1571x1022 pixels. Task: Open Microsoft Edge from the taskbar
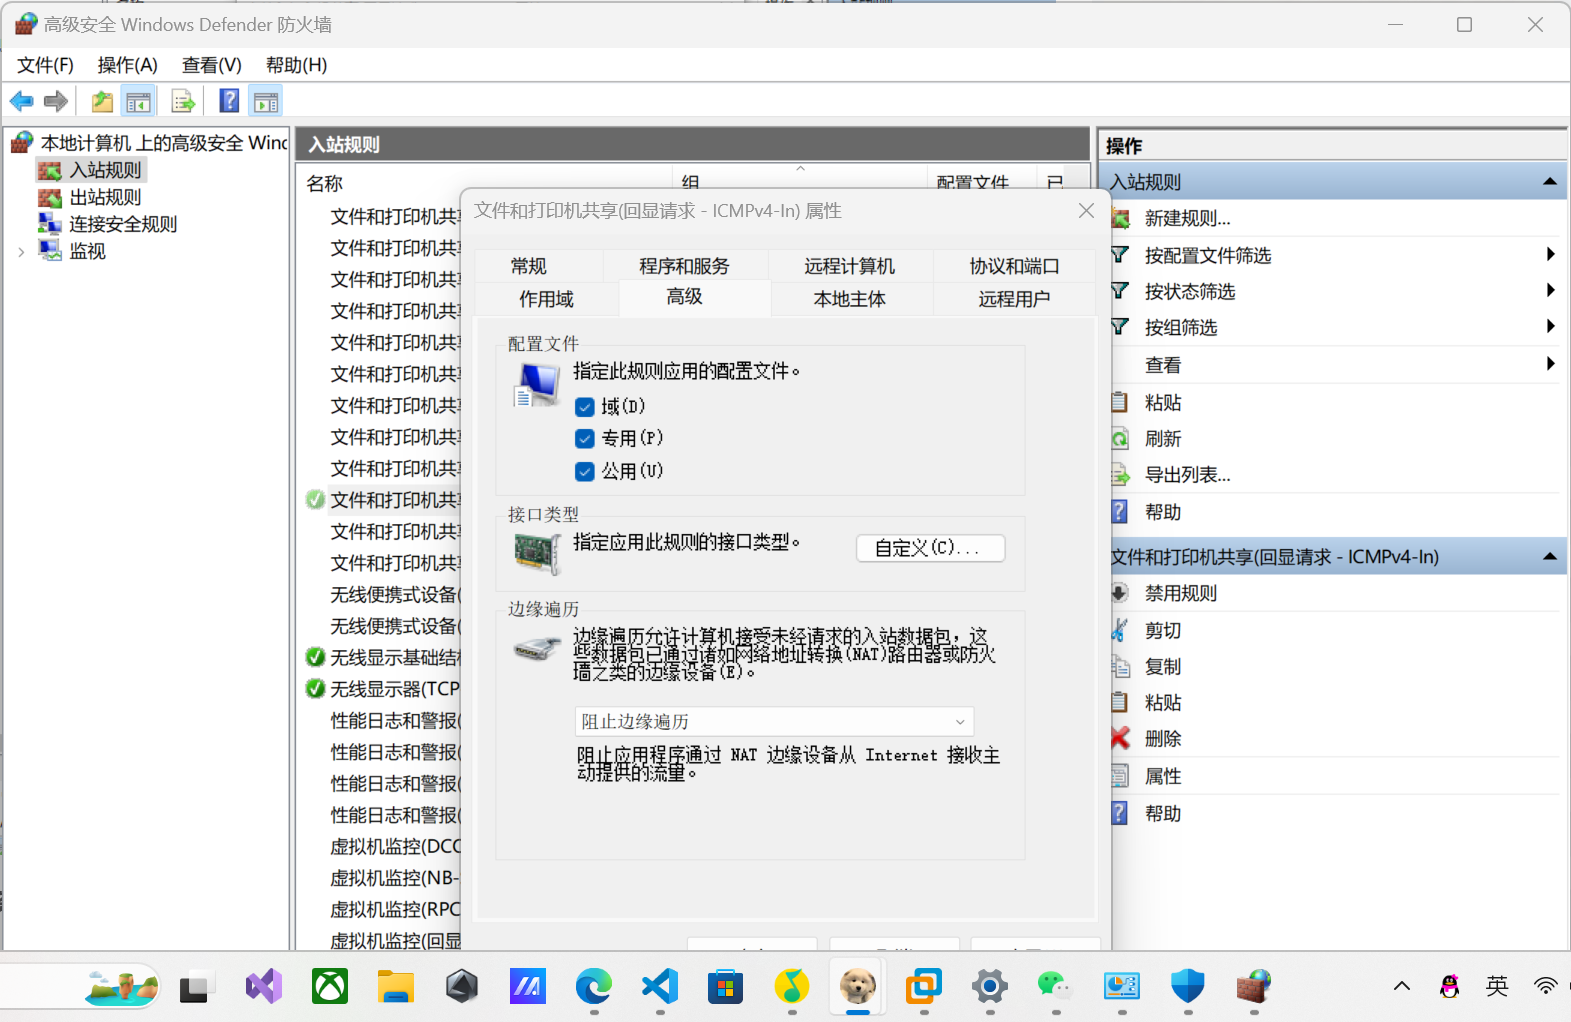tap(594, 987)
